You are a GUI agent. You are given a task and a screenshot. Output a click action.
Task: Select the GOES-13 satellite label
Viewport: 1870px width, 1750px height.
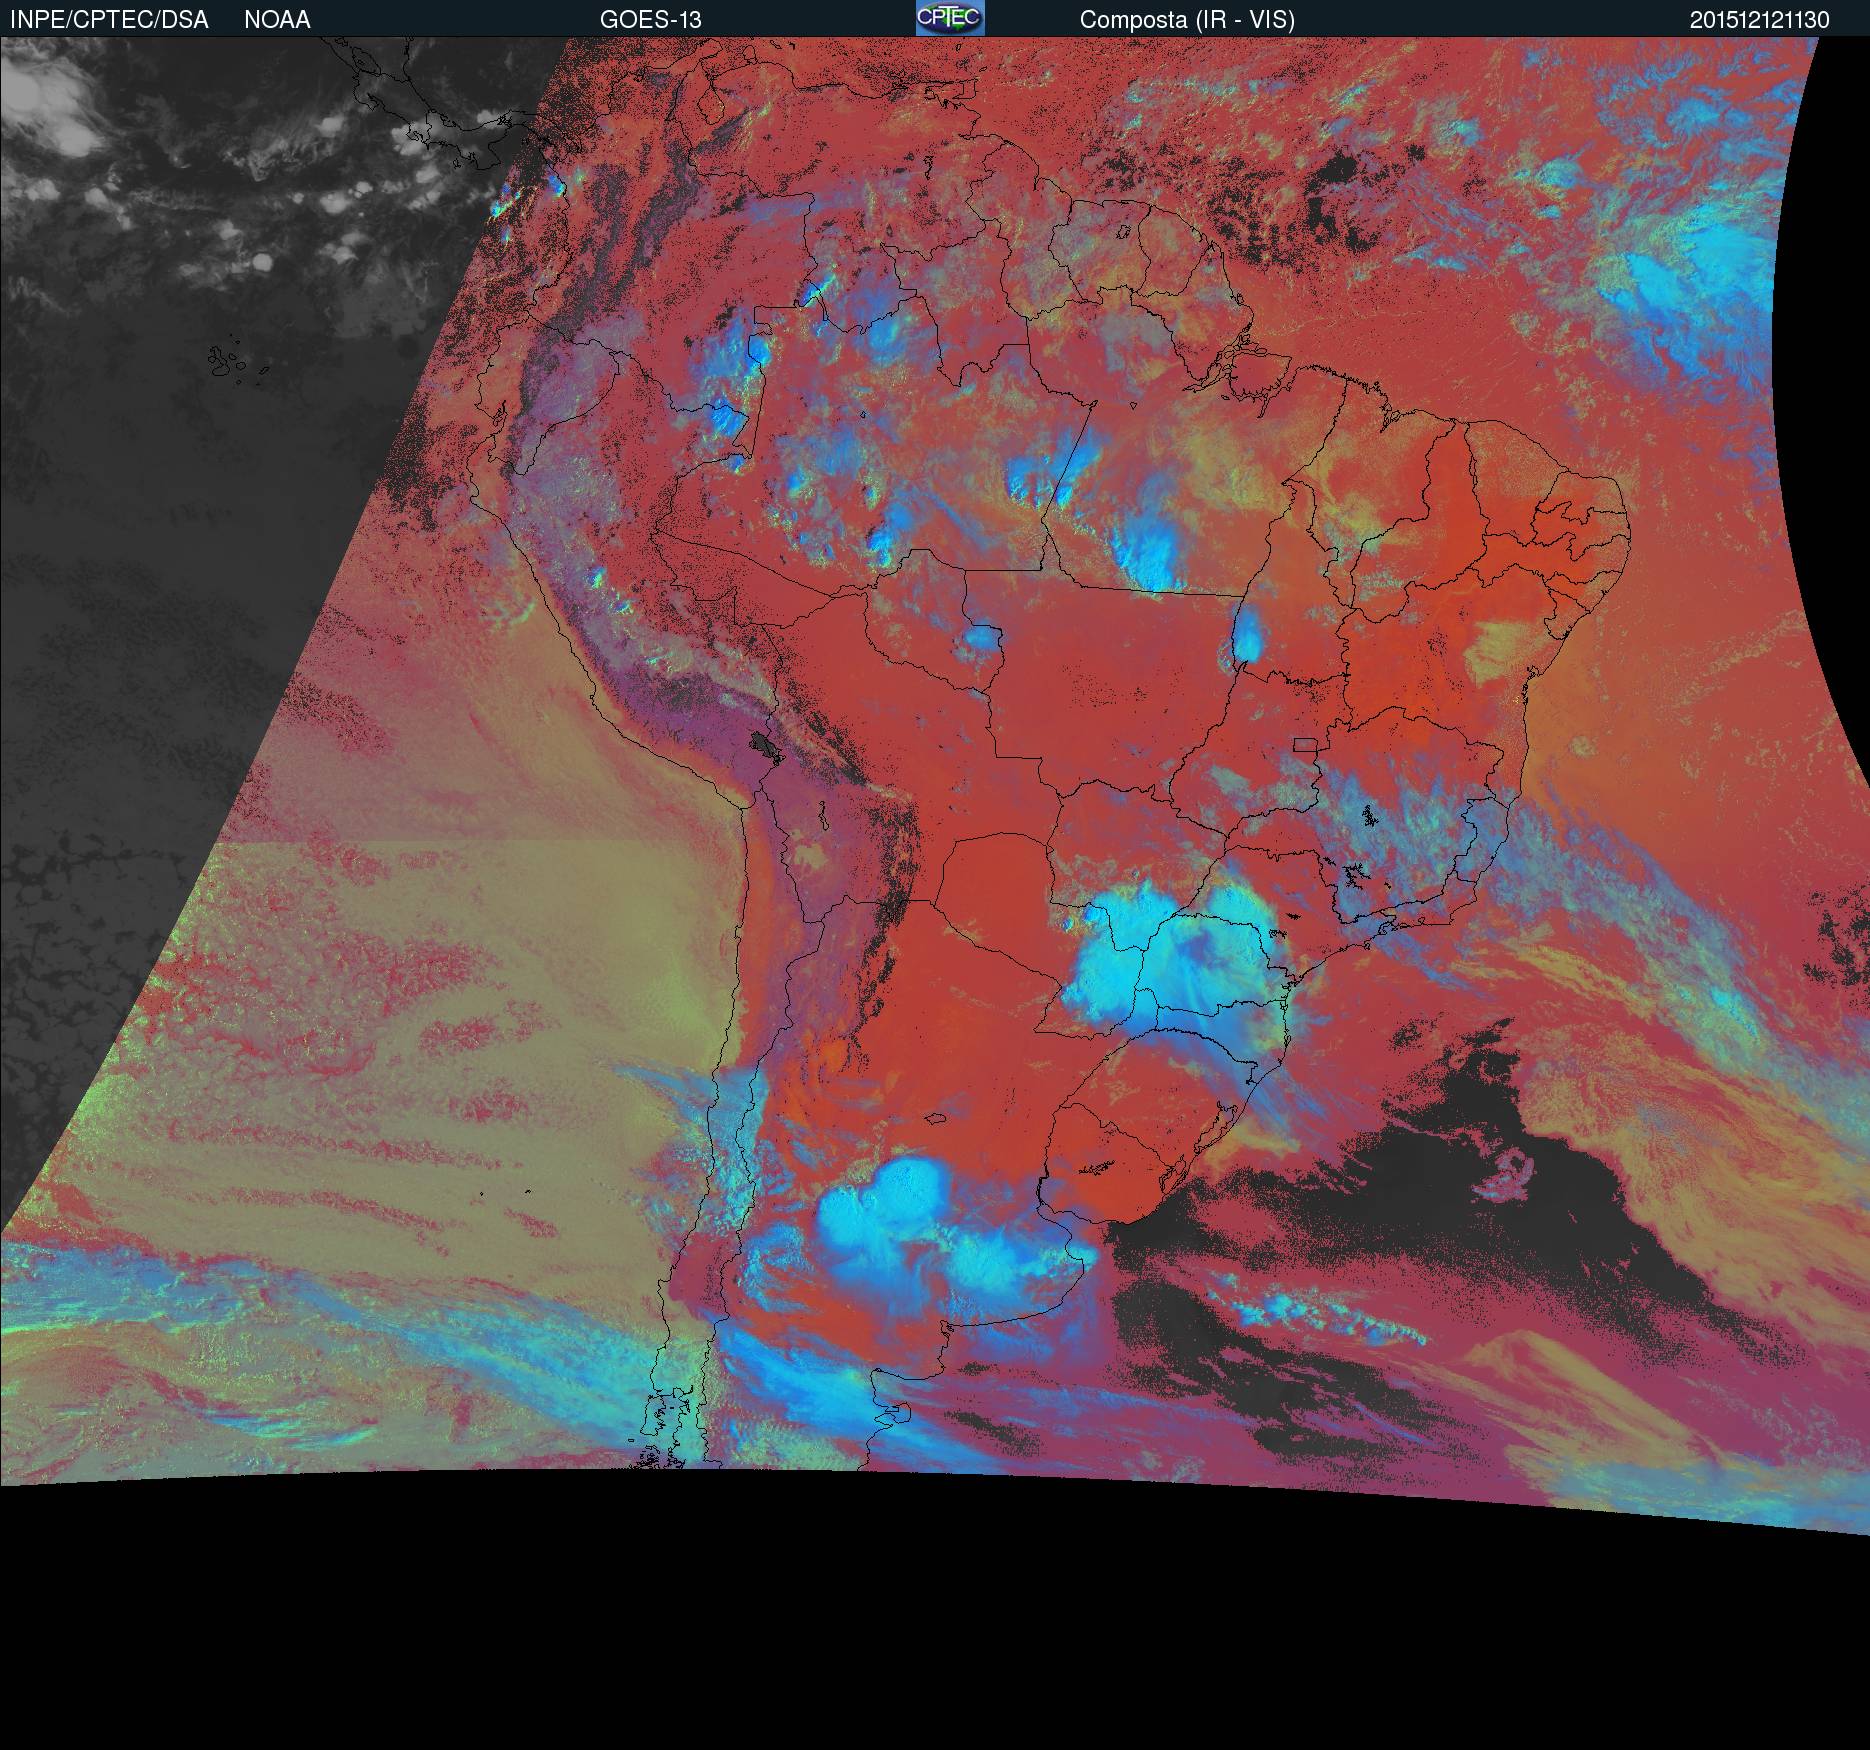650,19
